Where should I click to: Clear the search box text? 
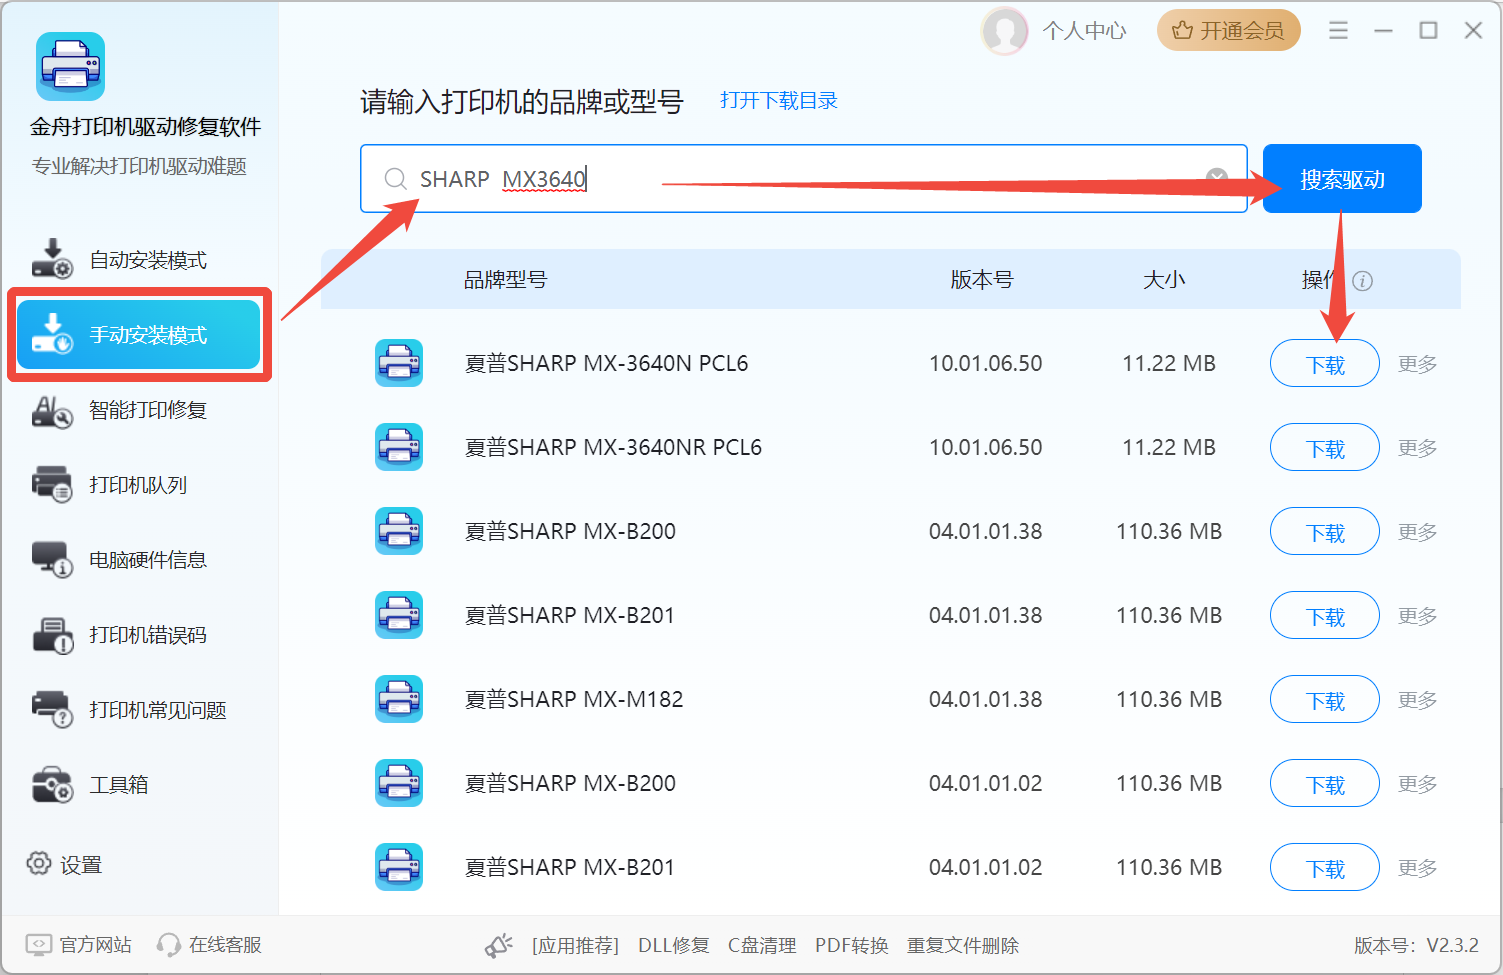(x=1217, y=179)
